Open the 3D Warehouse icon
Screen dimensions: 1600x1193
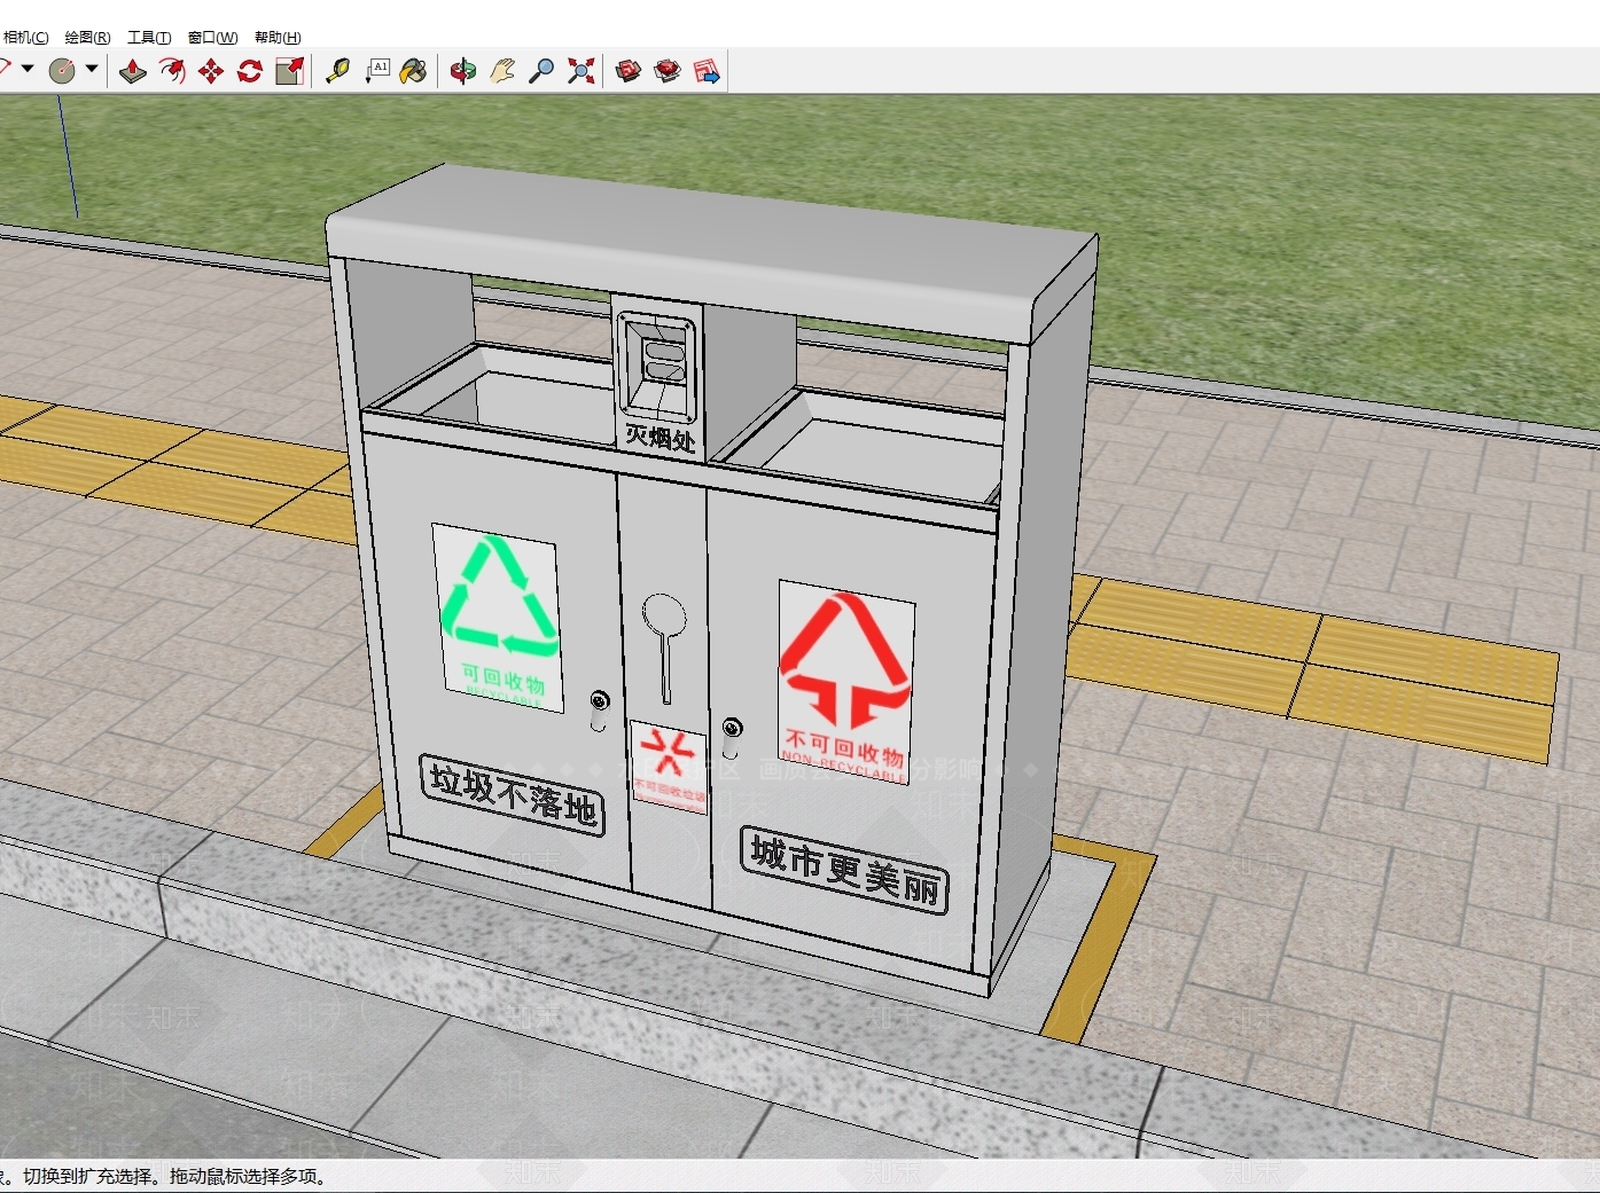click(x=628, y=71)
